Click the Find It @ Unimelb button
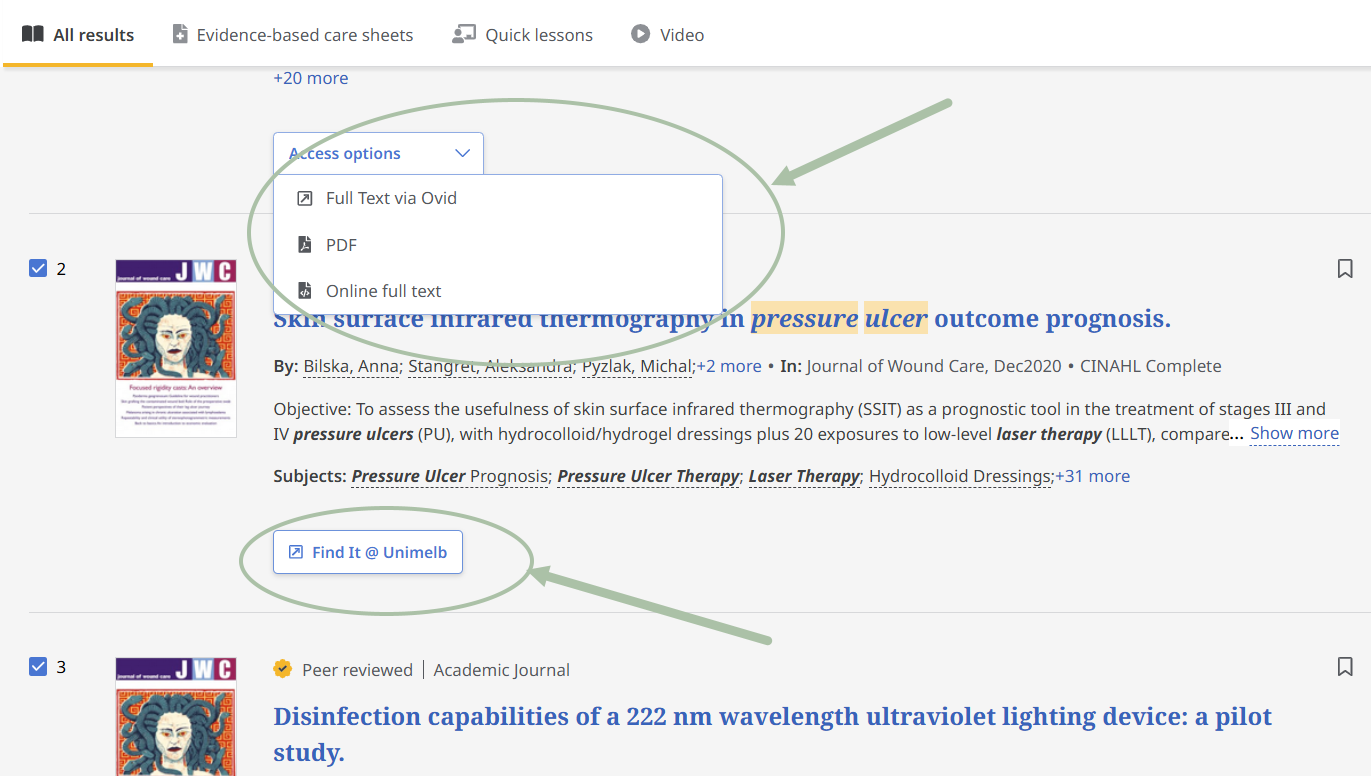The width and height of the screenshot is (1371, 776). pos(368,552)
